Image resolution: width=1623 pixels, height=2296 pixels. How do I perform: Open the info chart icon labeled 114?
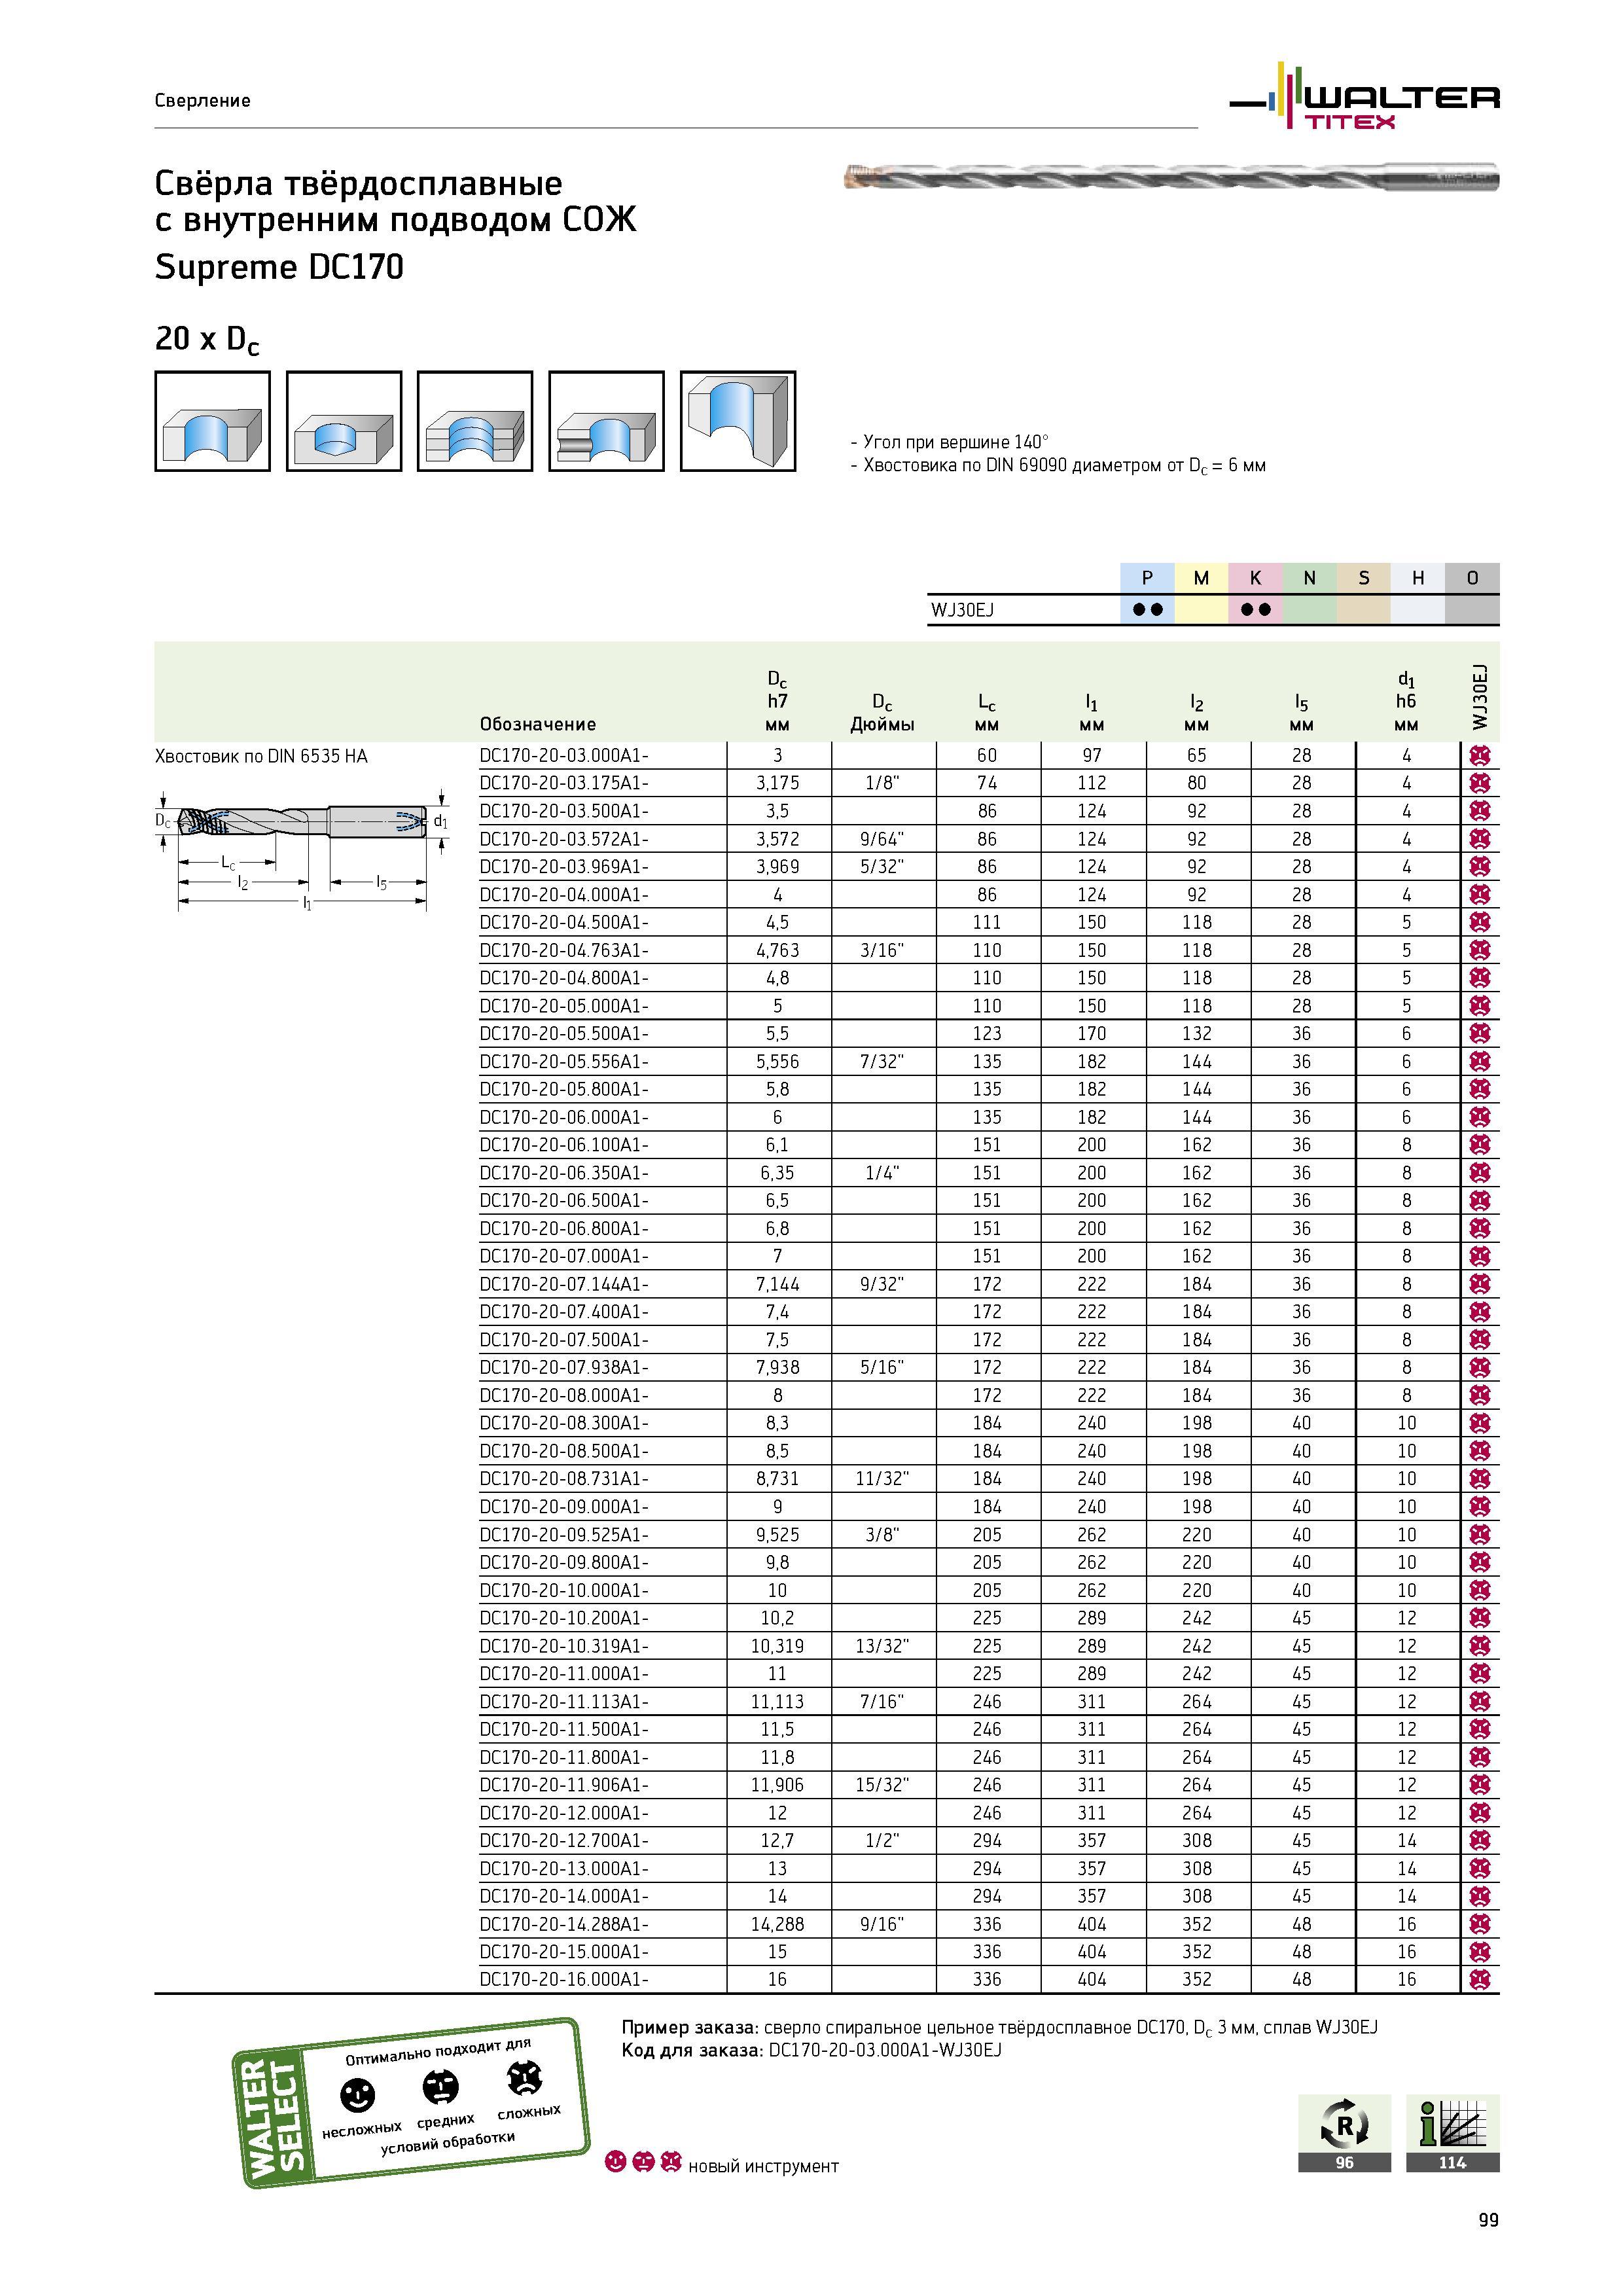click(x=1453, y=2134)
